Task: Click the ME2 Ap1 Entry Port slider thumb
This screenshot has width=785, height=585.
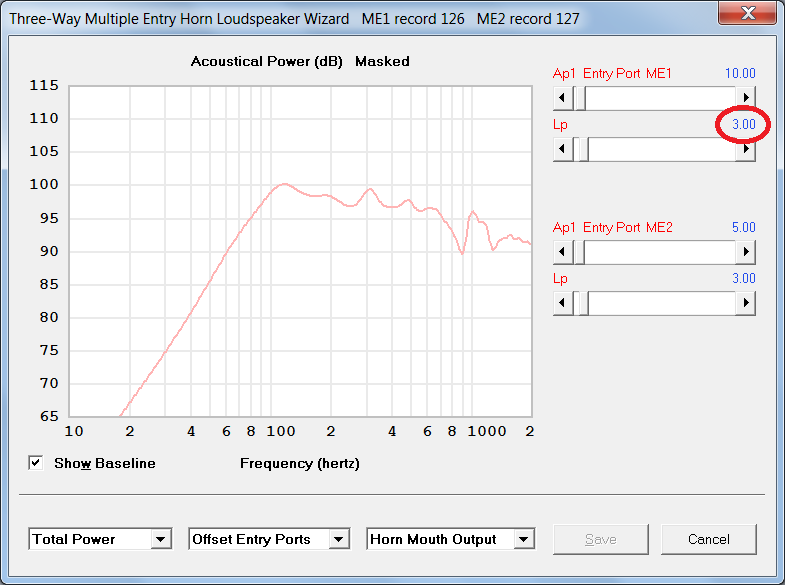Action: [579, 252]
